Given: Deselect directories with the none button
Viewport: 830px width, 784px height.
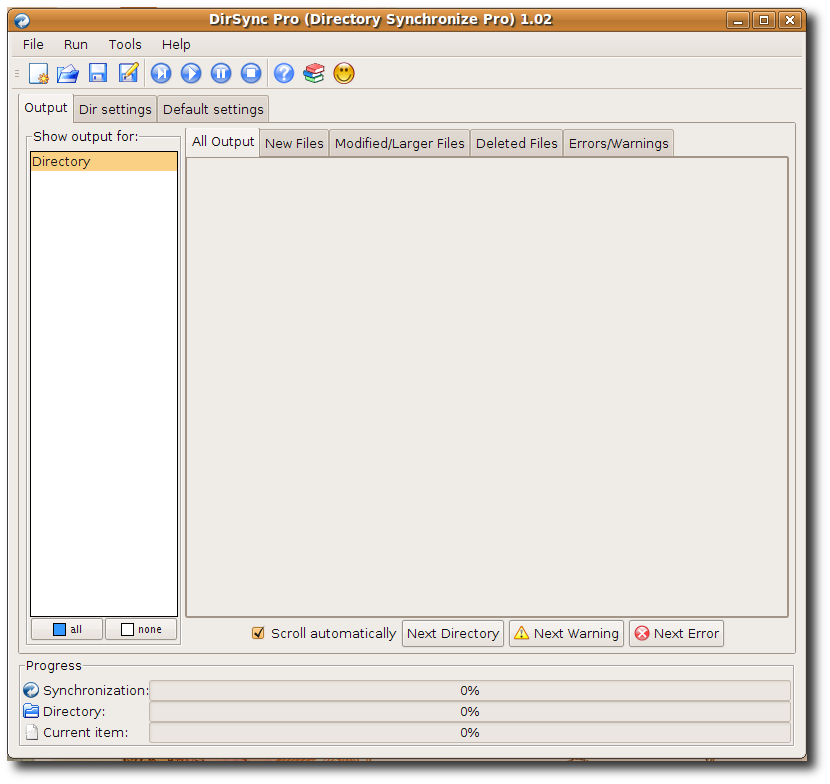Looking at the screenshot, I should click(141, 629).
